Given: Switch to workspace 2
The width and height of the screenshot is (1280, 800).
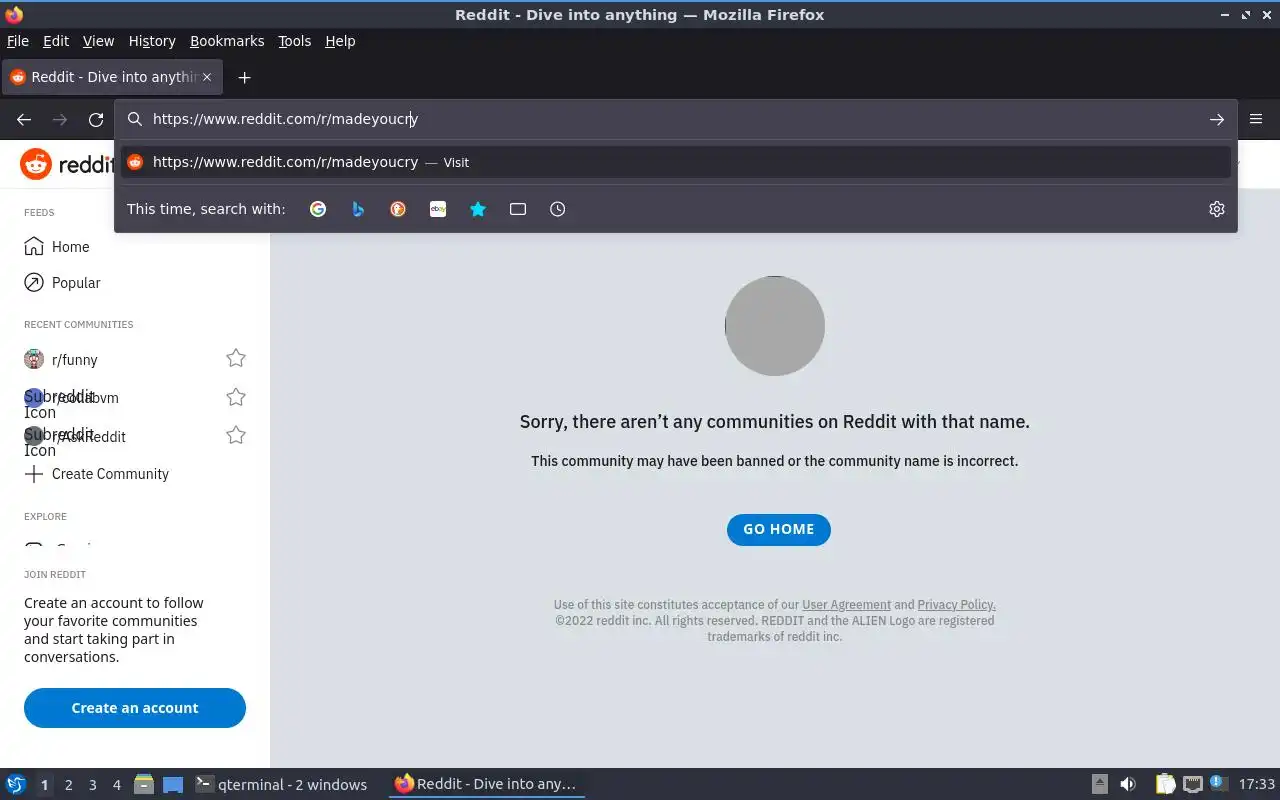Looking at the screenshot, I should point(68,785).
